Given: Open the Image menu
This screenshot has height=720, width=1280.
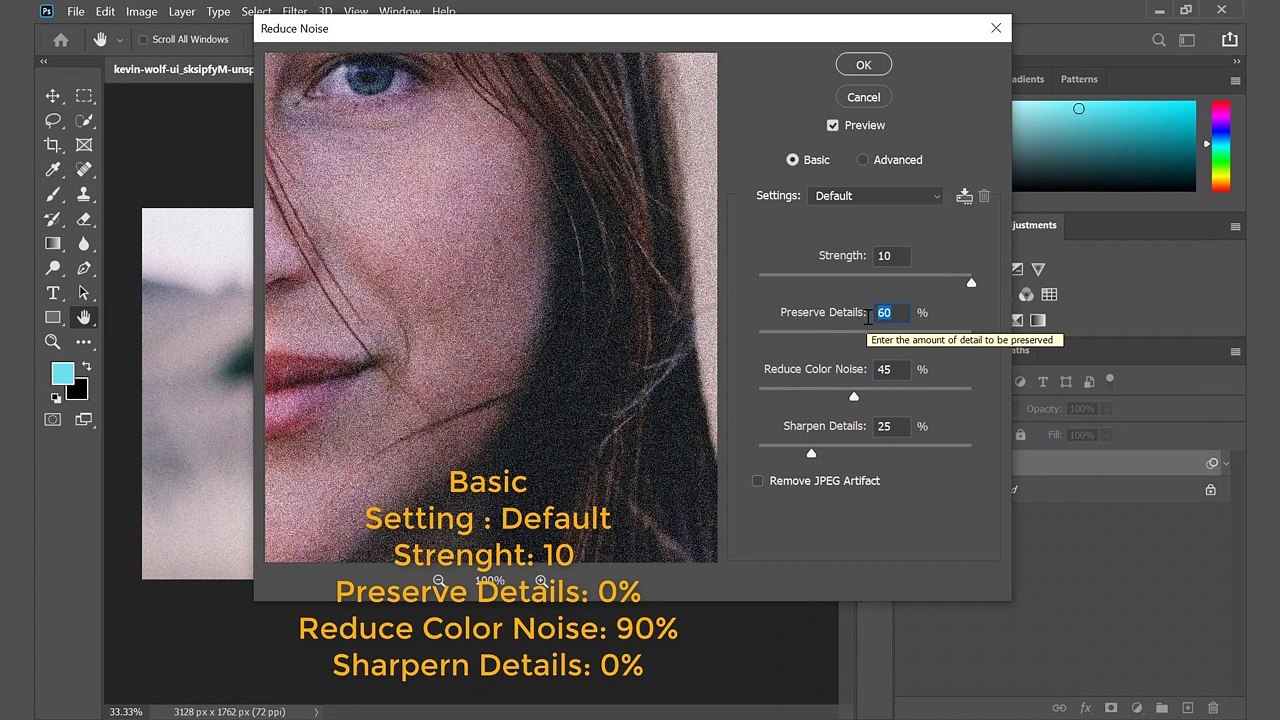Looking at the screenshot, I should (x=141, y=12).
